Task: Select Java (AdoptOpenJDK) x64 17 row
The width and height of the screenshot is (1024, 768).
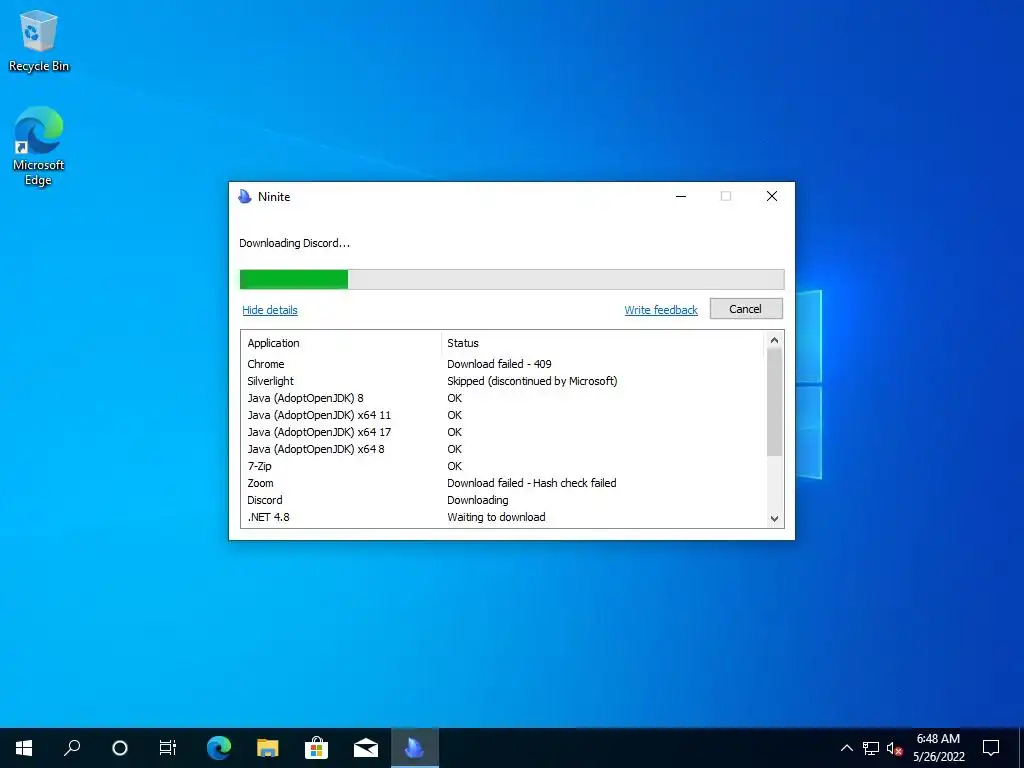Action: pyautogui.click(x=503, y=432)
